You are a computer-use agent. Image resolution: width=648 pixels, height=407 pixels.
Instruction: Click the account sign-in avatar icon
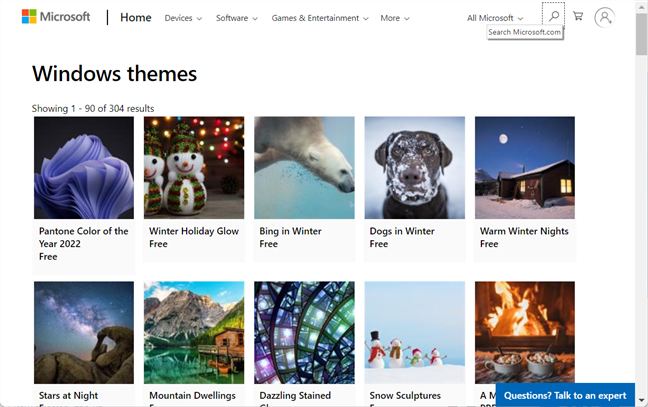pos(605,17)
